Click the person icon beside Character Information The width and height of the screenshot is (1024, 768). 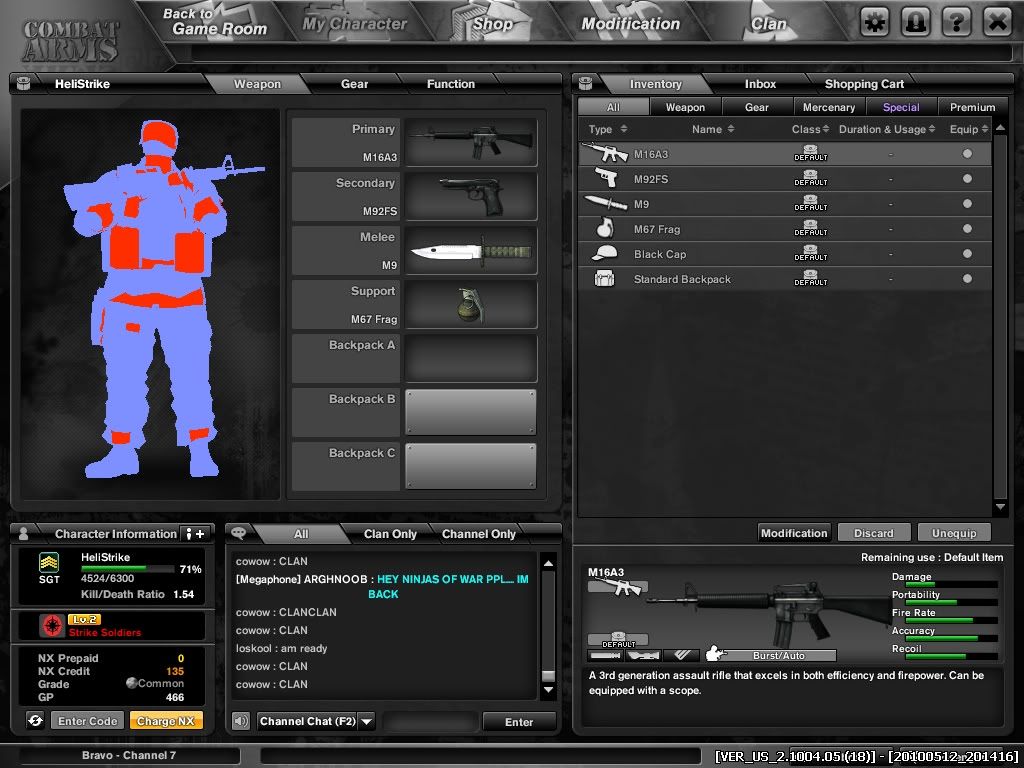pyautogui.click(x=24, y=534)
